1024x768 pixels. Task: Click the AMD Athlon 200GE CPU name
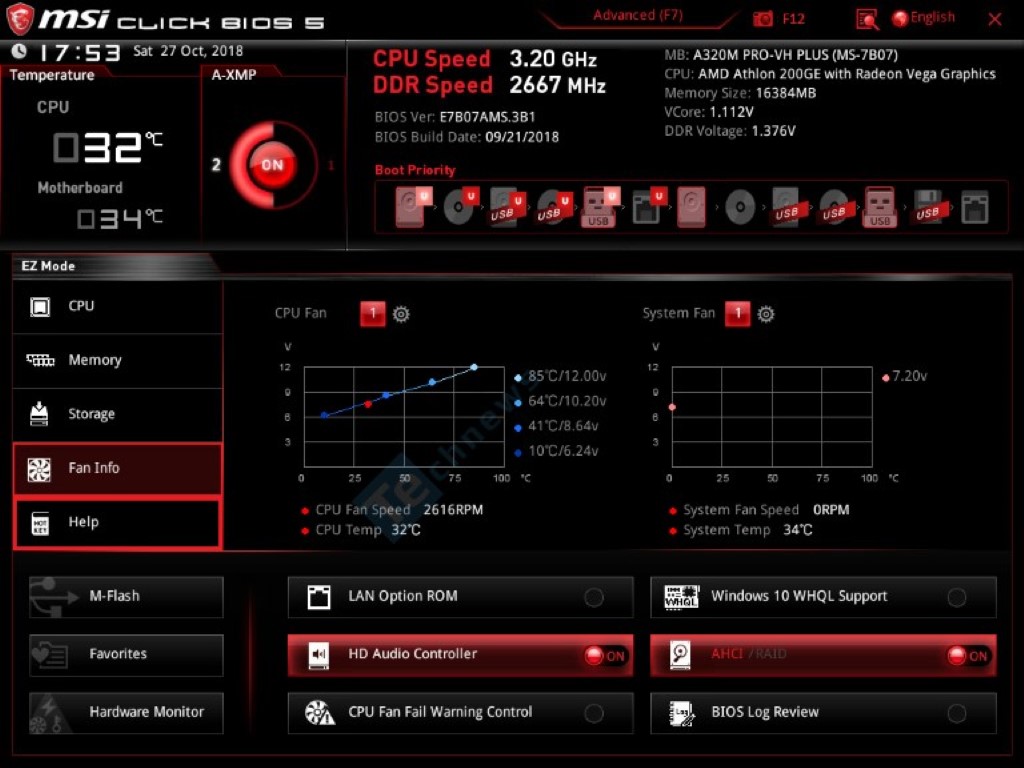tap(847, 74)
